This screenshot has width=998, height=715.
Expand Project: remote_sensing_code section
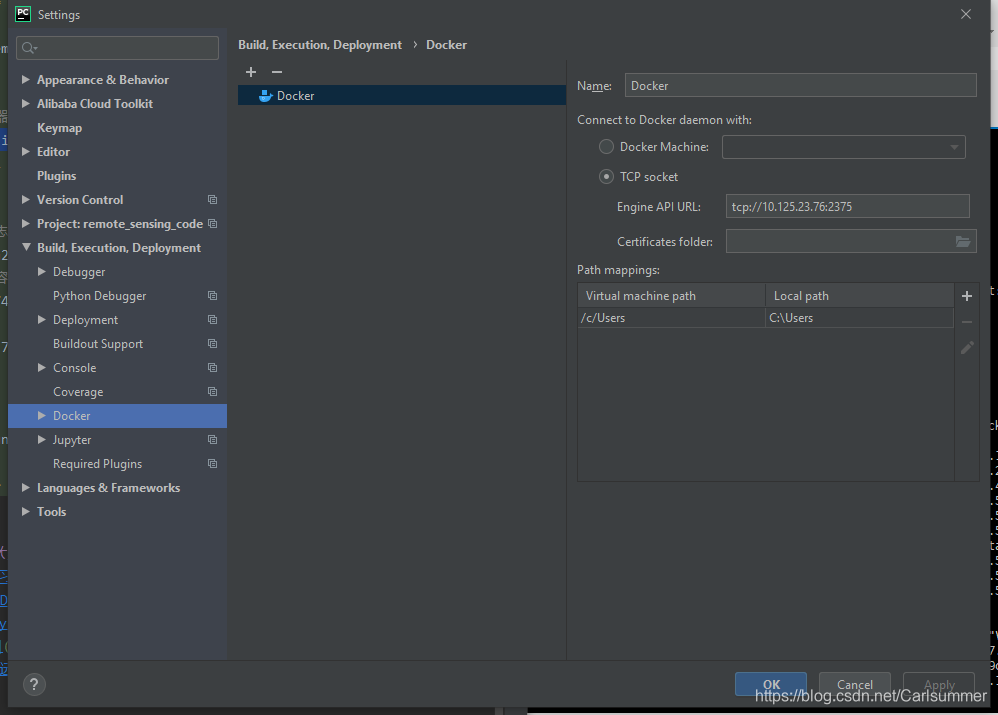pos(25,223)
